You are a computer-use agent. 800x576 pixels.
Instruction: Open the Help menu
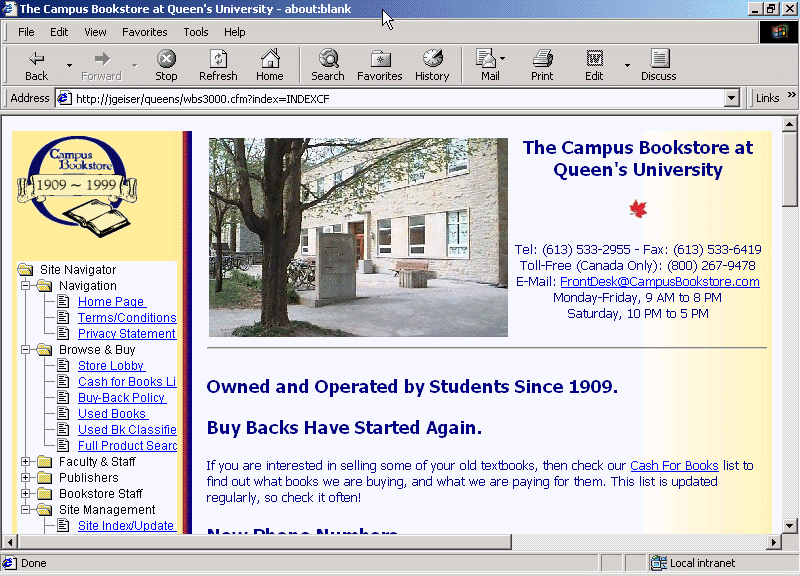pyautogui.click(x=235, y=32)
